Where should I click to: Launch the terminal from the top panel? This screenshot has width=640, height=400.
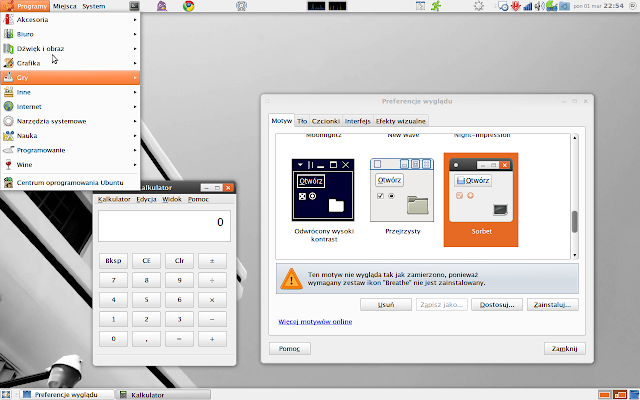[x=134, y=6]
